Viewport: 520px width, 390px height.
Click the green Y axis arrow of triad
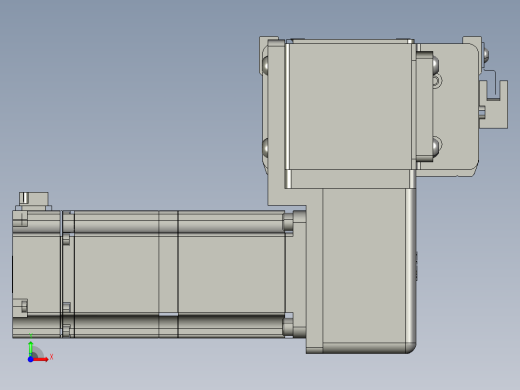tap(31, 348)
